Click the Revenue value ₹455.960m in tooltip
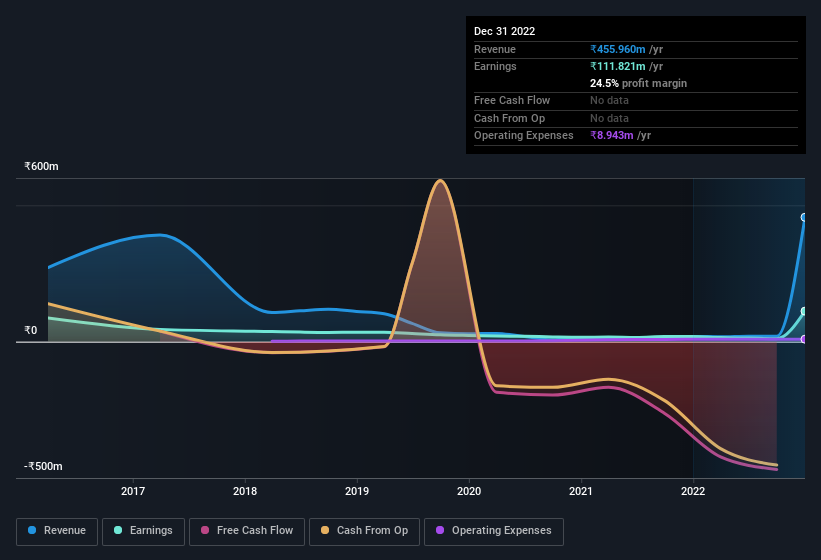The height and width of the screenshot is (560, 821). [618, 49]
